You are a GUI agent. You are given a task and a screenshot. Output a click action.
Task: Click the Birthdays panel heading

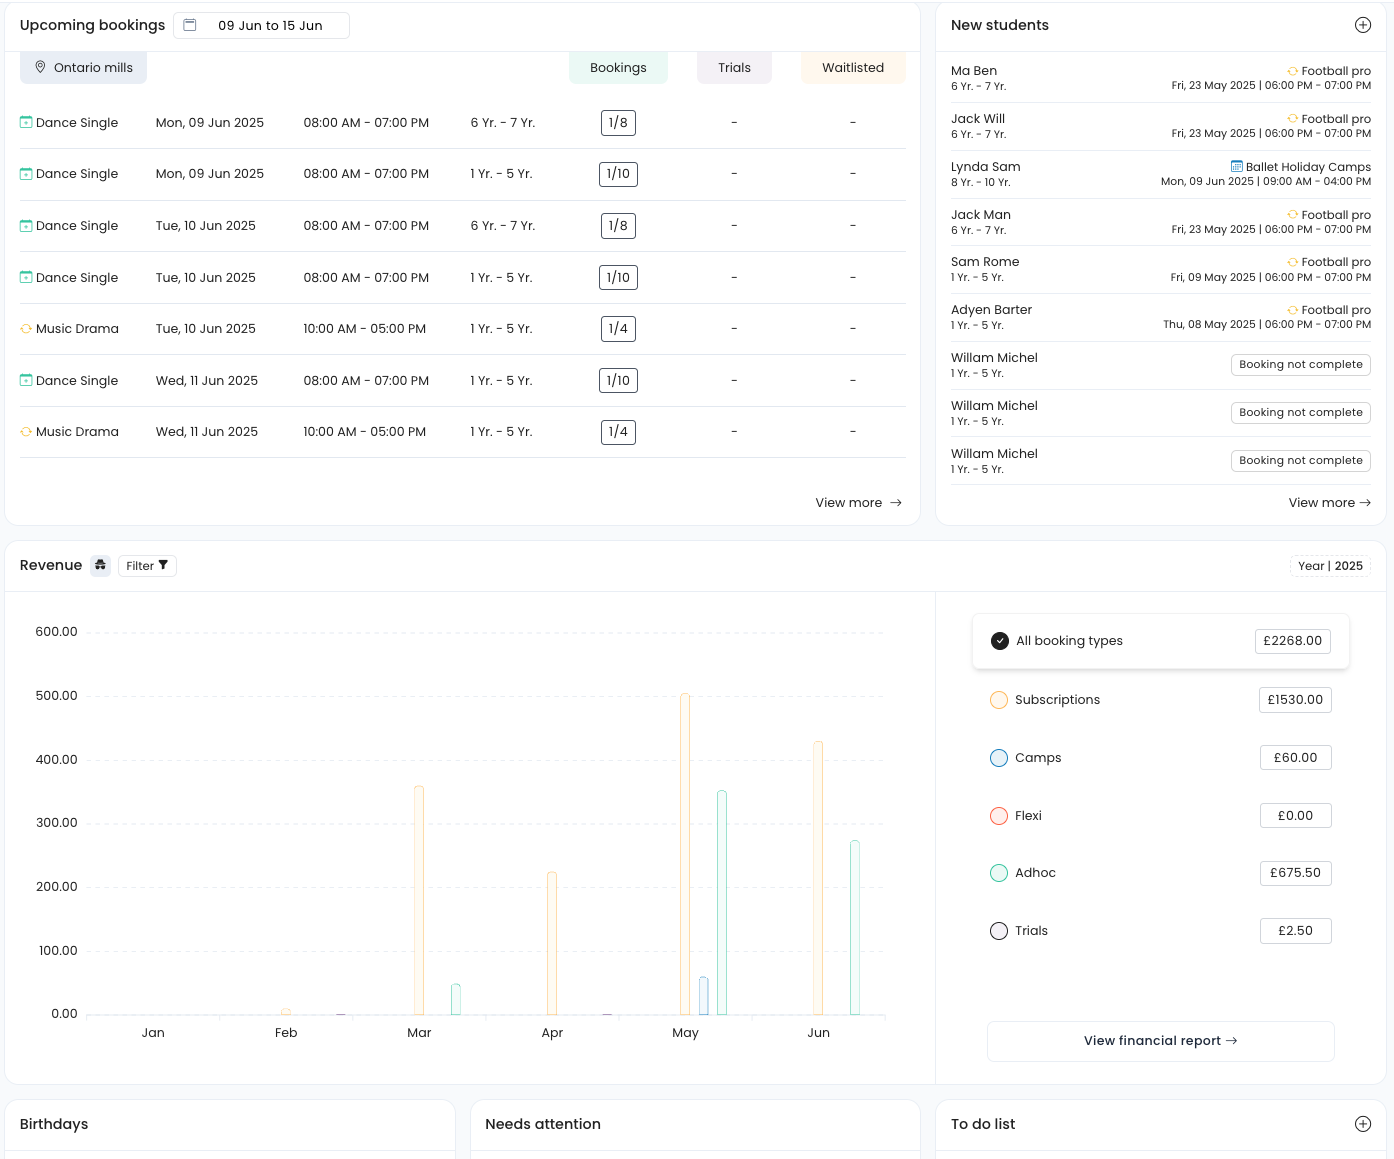click(x=54, y=1124)
